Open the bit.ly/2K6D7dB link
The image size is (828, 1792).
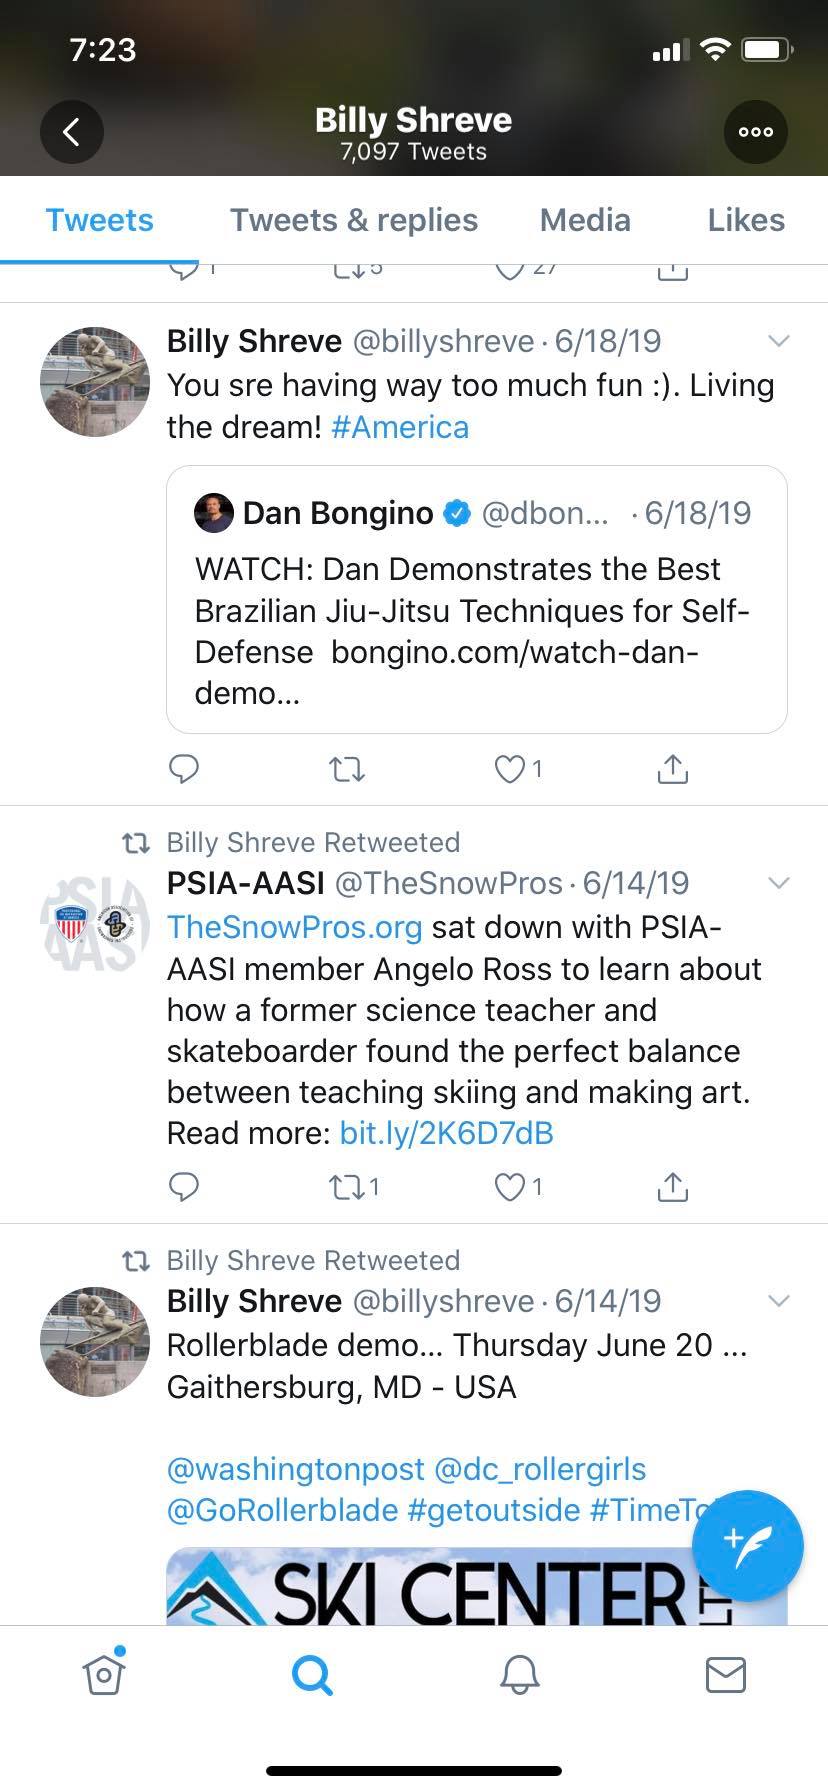coord(446,1133)
